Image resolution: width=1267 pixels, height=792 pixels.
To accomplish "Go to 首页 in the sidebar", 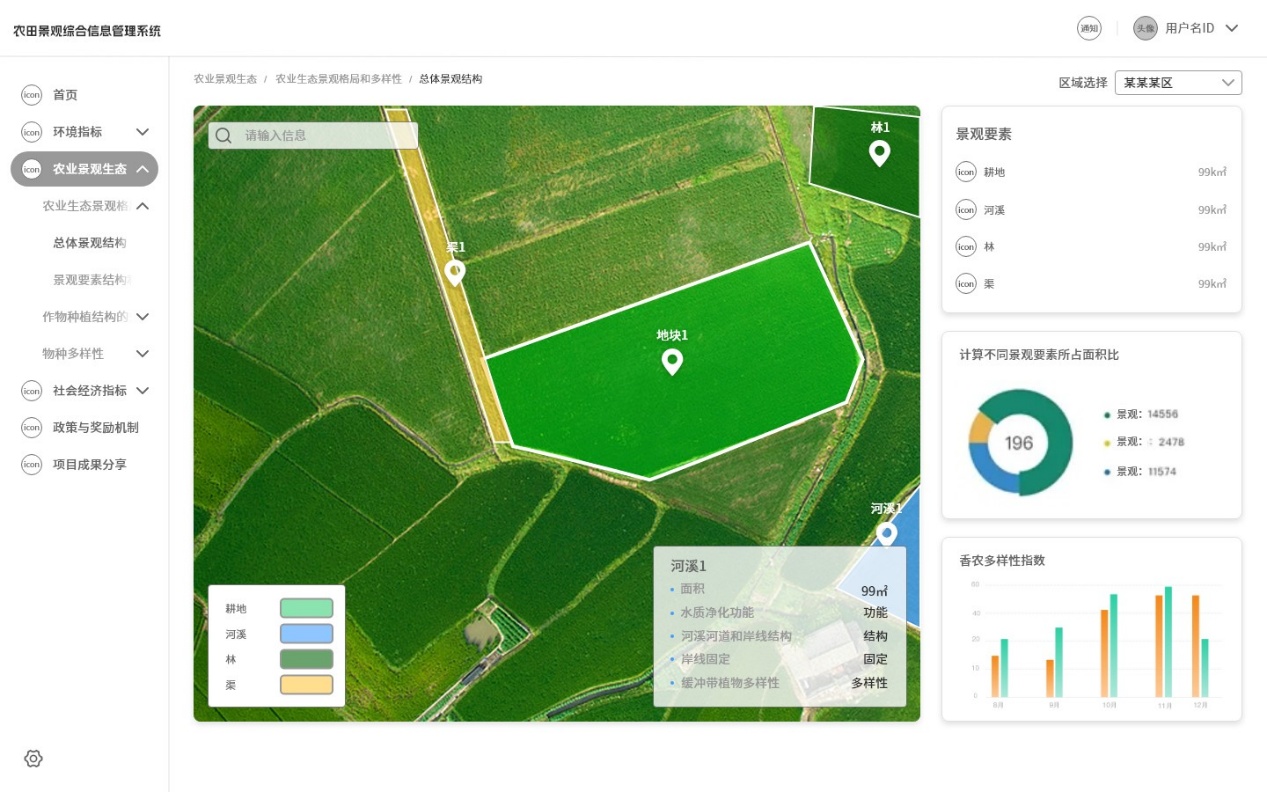I will (65, 95).
